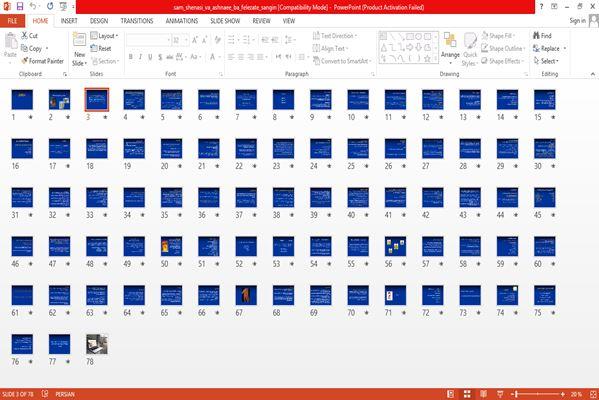Toggle Underline formatting
The image size is (599, 400).
coord(150,57)
